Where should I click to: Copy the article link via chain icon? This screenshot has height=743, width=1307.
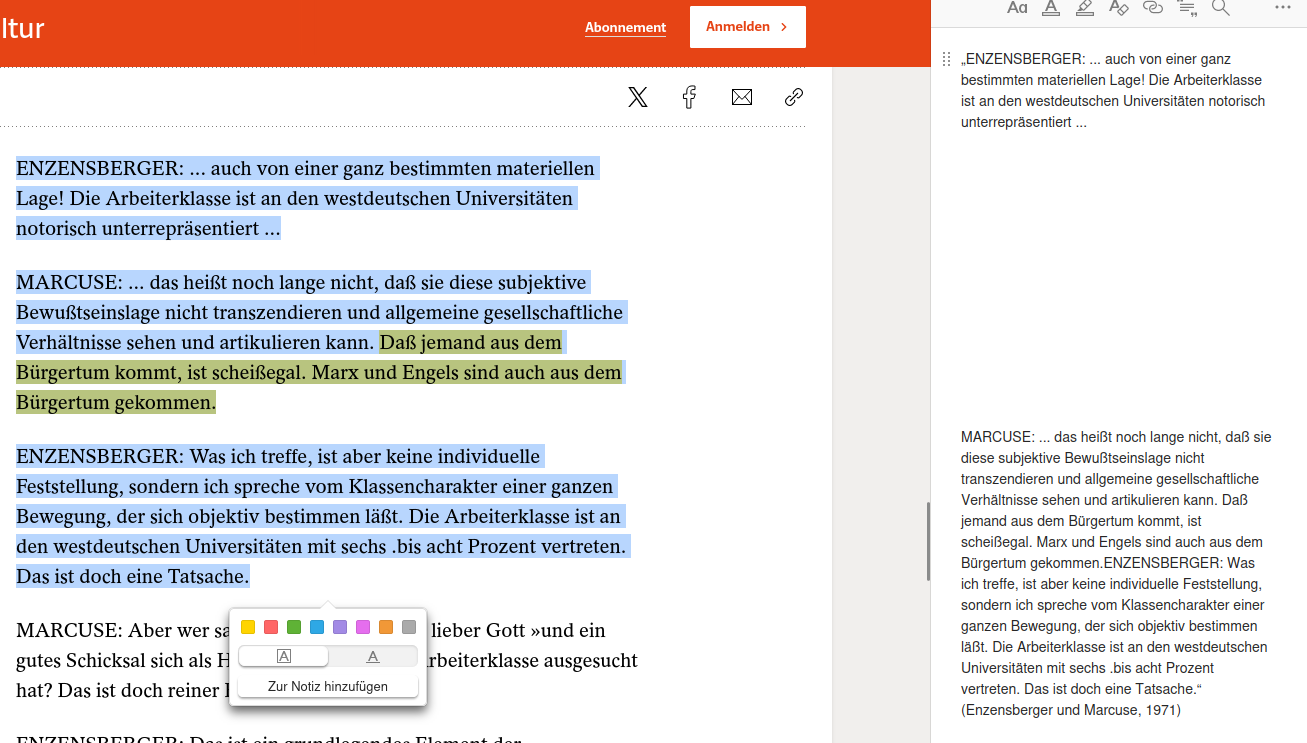coord(794,97)
